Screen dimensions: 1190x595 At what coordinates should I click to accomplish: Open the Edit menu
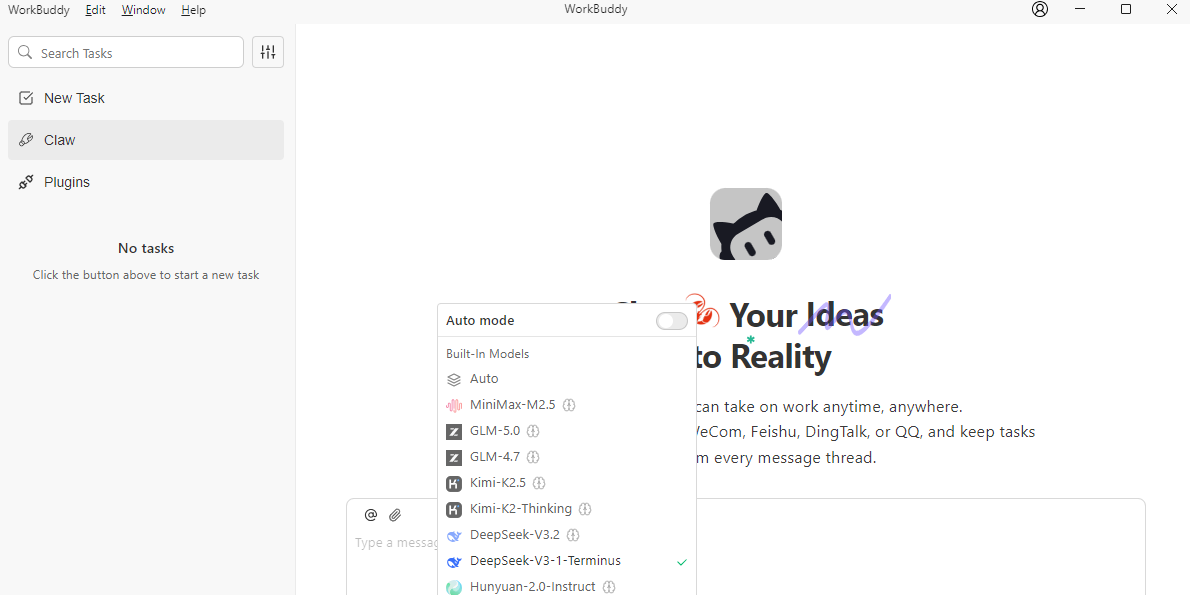(x=95, y=10)
